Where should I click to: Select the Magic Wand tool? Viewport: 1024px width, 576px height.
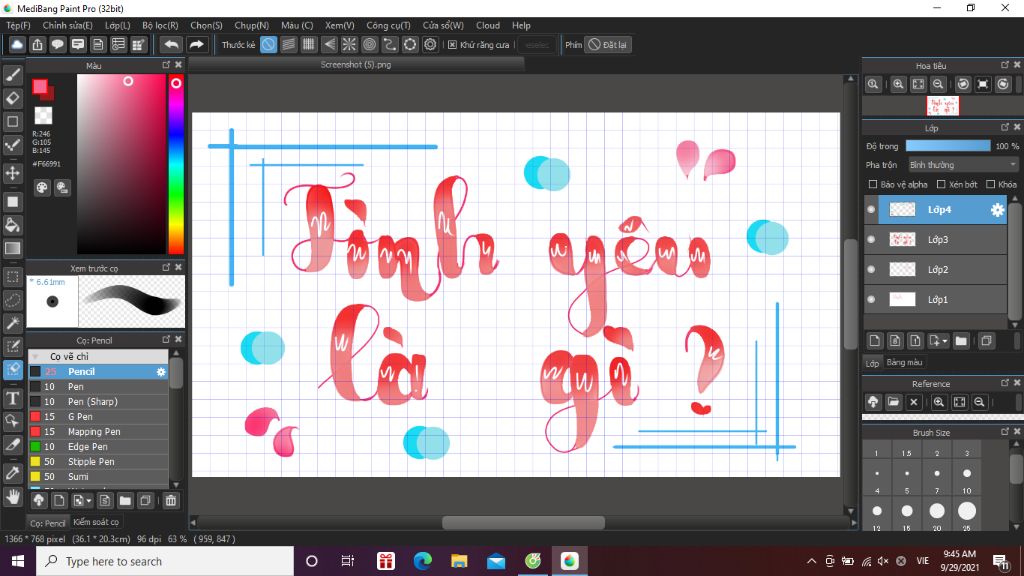[12, 323]
